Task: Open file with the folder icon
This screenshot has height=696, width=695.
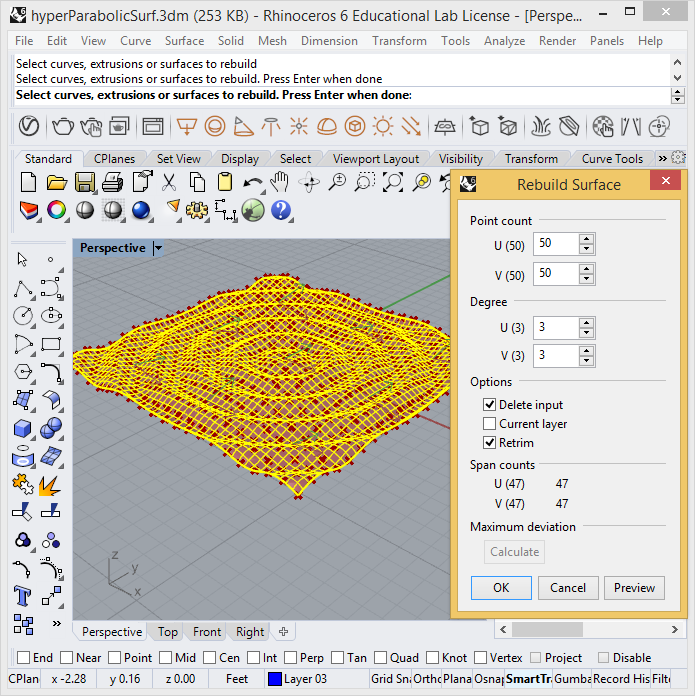Action: click(56, 182)
